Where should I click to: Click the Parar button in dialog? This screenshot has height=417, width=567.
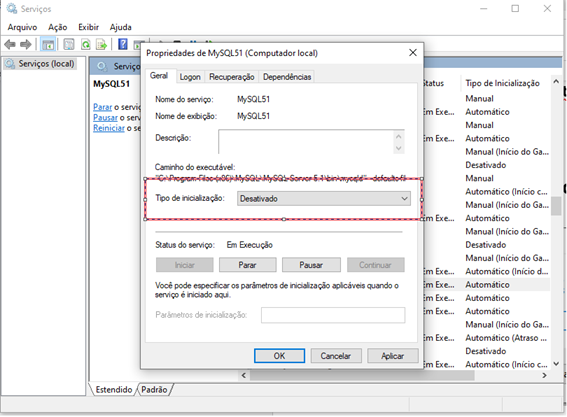(x=247, y=265)
